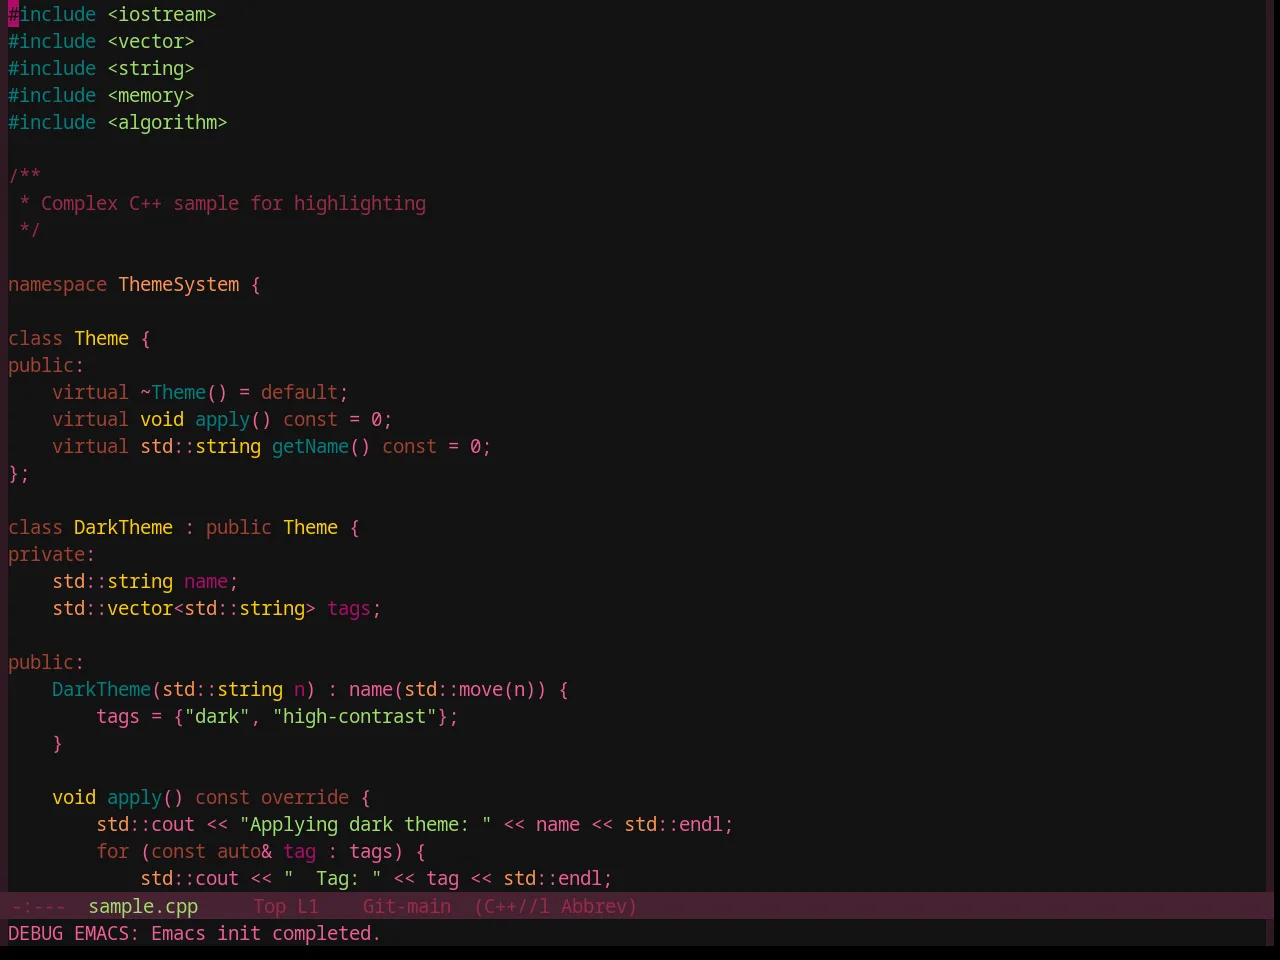Click 'class DarkTheme : public Theme' line

coord(184,528)
